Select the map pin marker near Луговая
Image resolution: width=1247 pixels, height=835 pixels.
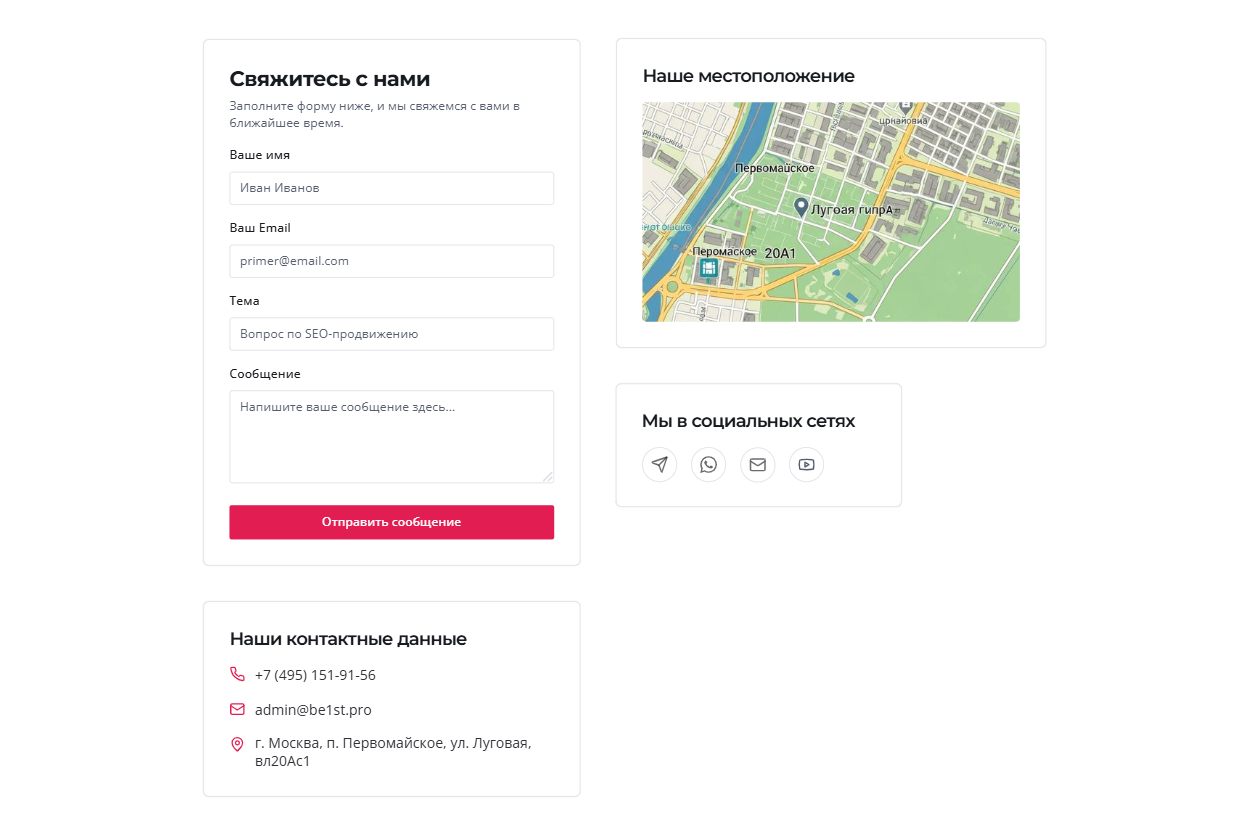[x=801, y=207]
